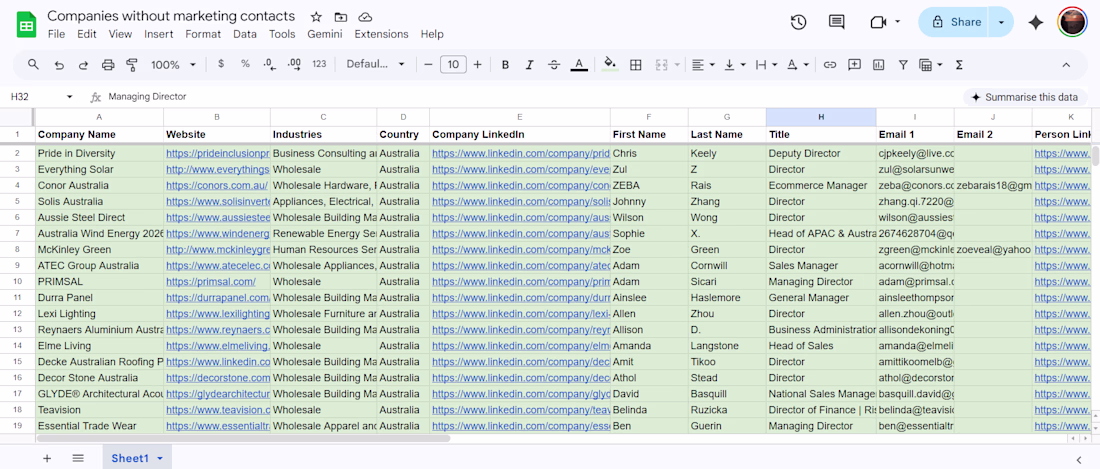
Task: Insert a chart
Action: (x=878, y=64)
